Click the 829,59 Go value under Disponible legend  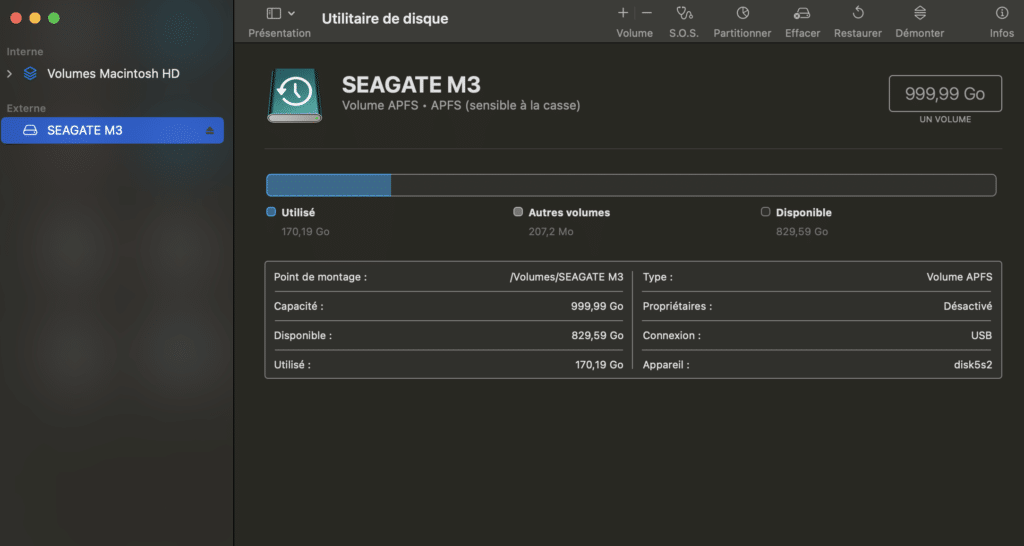coord(802,231)
